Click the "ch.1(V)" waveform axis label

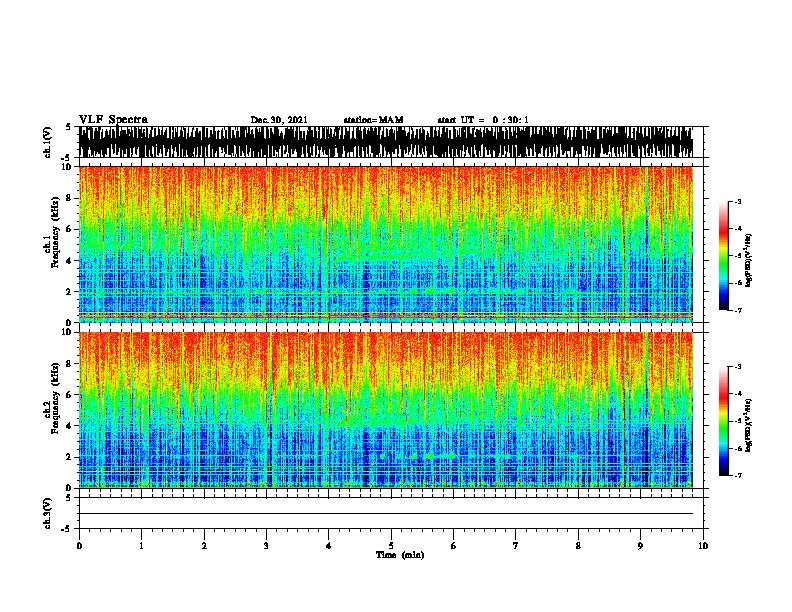point(47,142)
